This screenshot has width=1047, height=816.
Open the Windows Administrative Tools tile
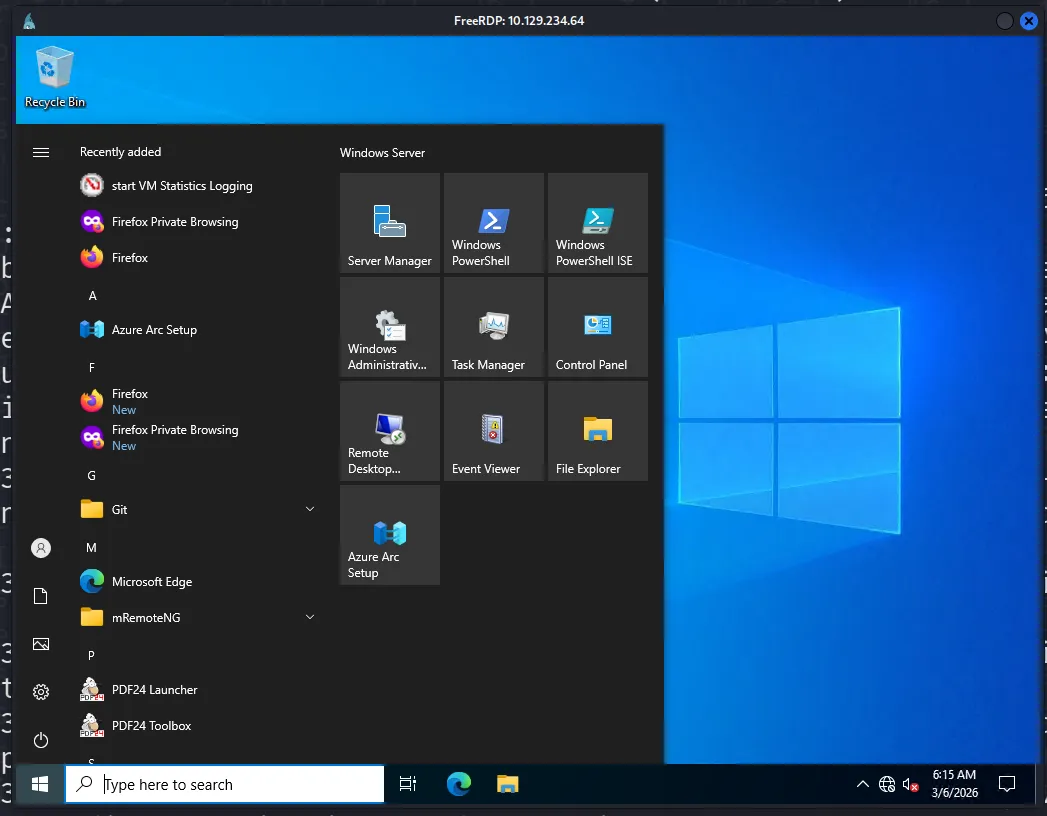click(x=389, y=327)
